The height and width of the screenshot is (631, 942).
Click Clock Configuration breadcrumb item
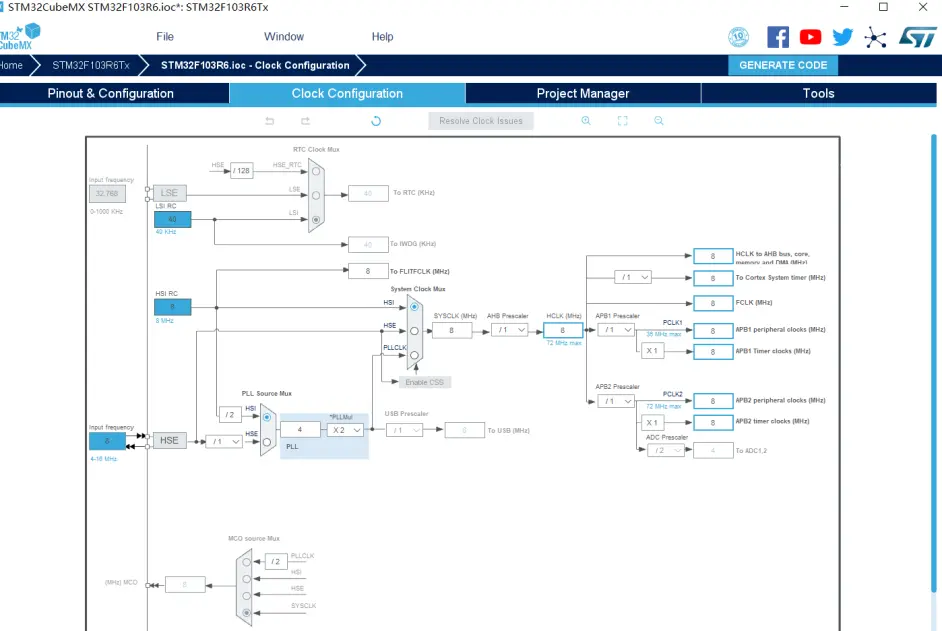pos(255,65)
